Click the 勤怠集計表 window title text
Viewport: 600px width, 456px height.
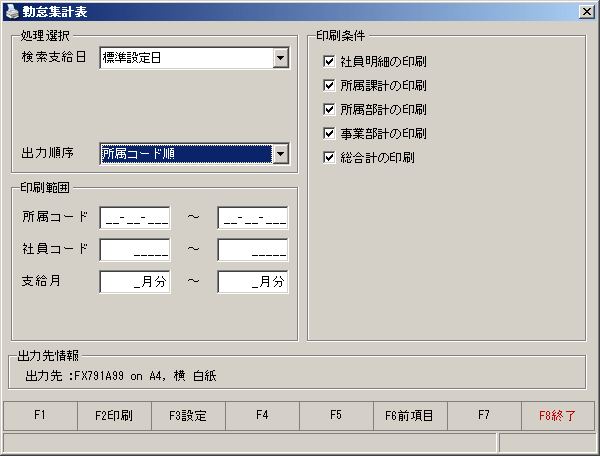coord(55,12)
